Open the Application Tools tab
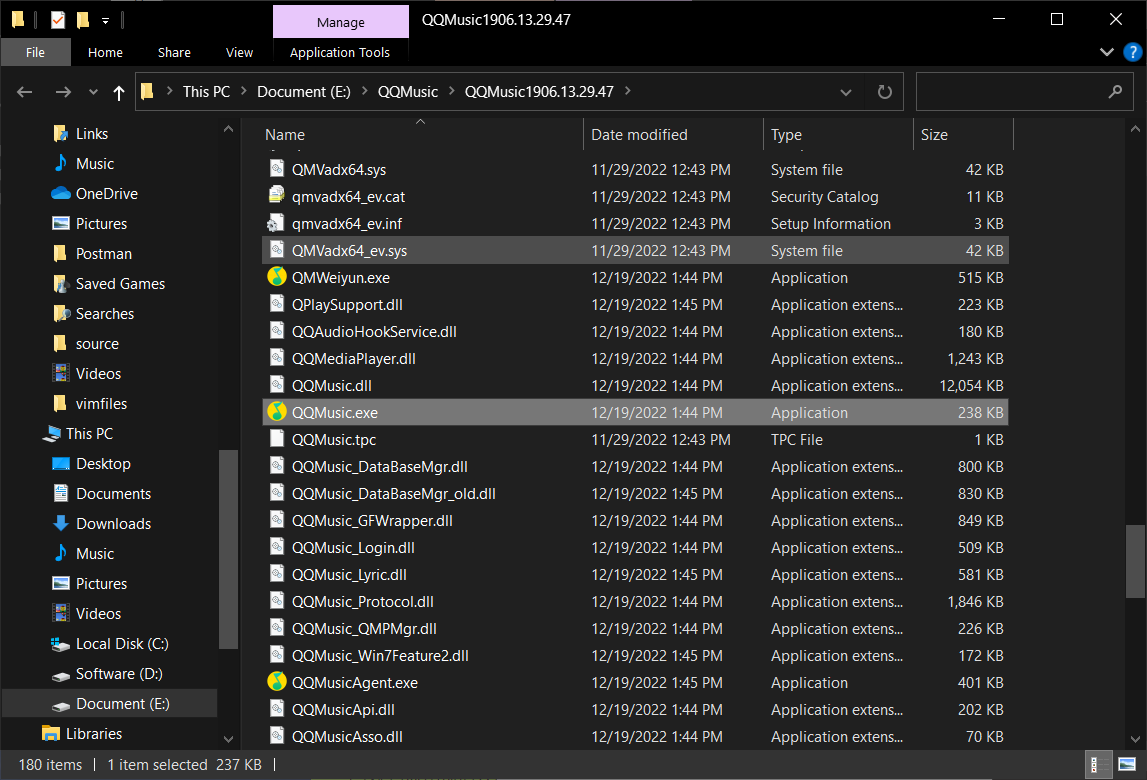The width and height of the screenshot is (1147, 780). click(x=339, y=52)
